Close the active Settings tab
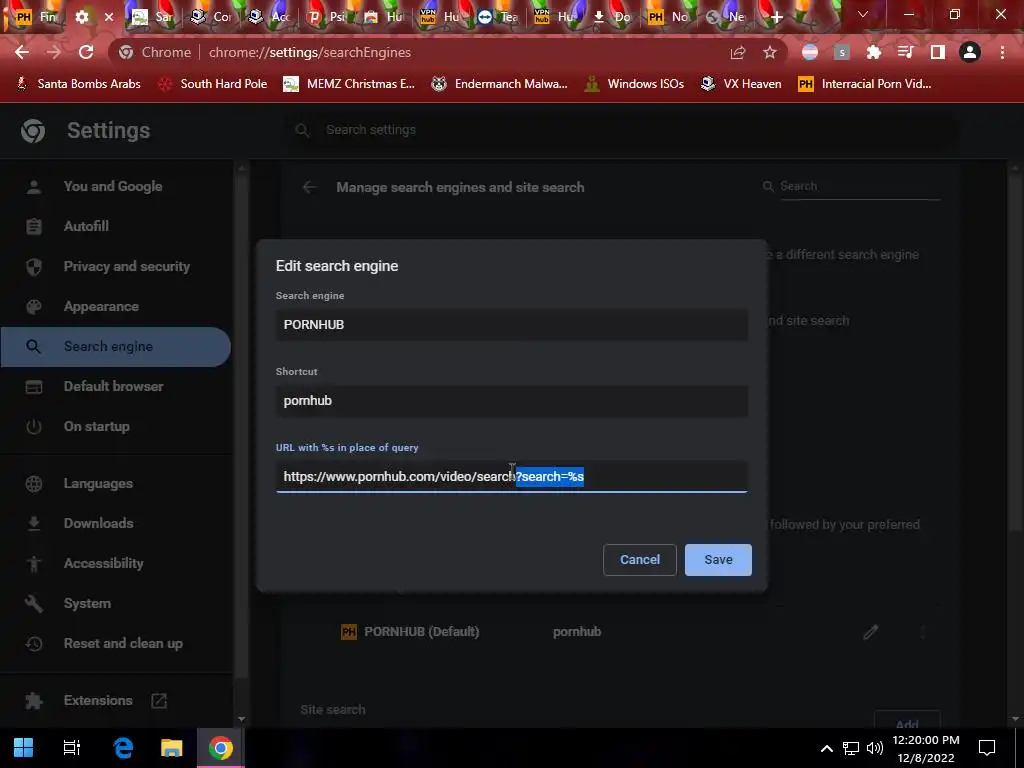This screenshot has width=1024, height=768. [109, 17]
